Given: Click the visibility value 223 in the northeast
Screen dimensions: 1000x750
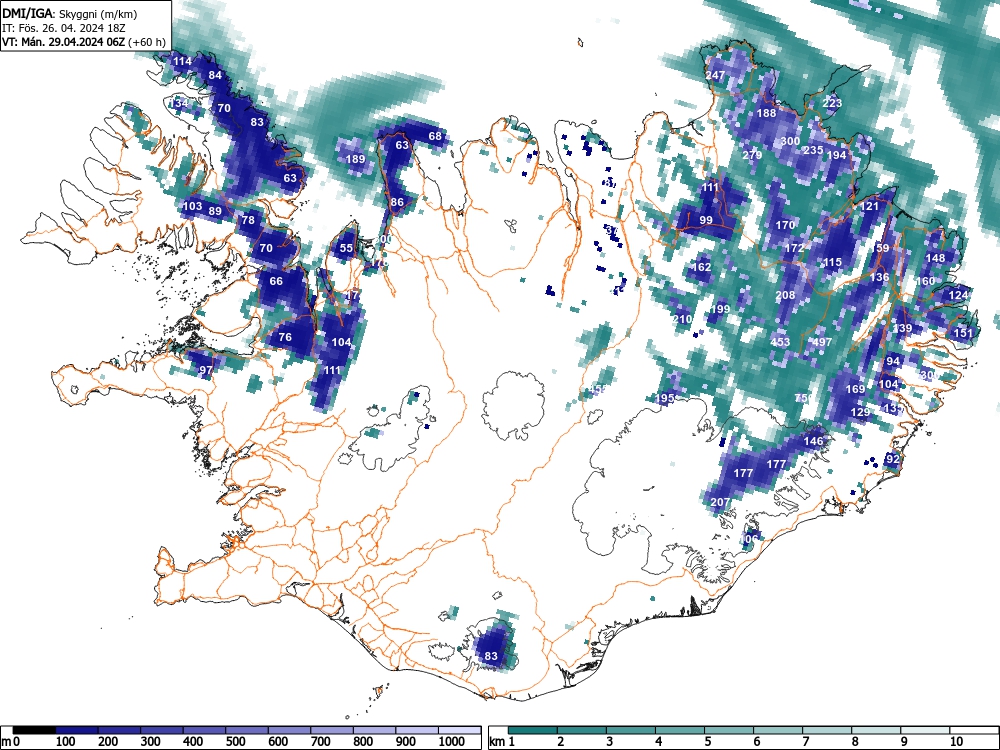Looking at the screenshot, I should pos(832,103).
